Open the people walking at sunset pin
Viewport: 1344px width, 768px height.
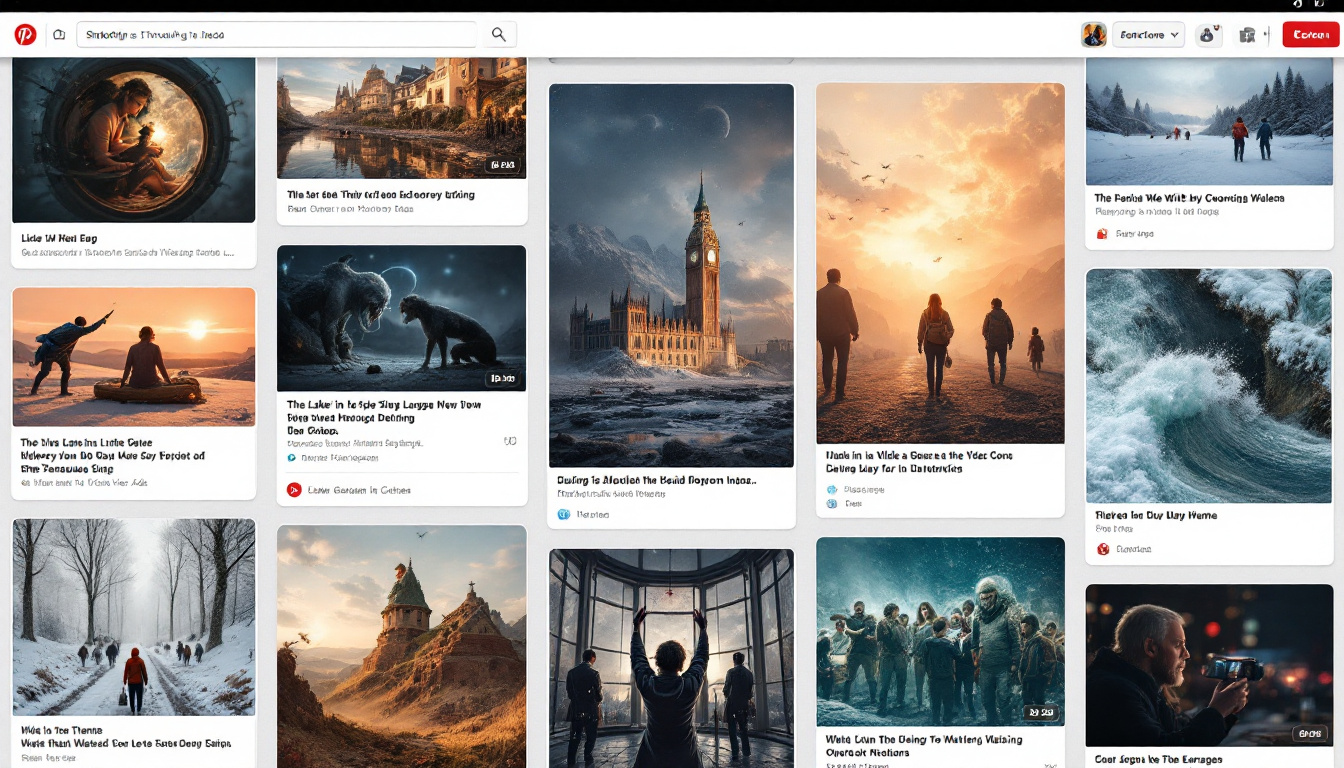(940, 263)
